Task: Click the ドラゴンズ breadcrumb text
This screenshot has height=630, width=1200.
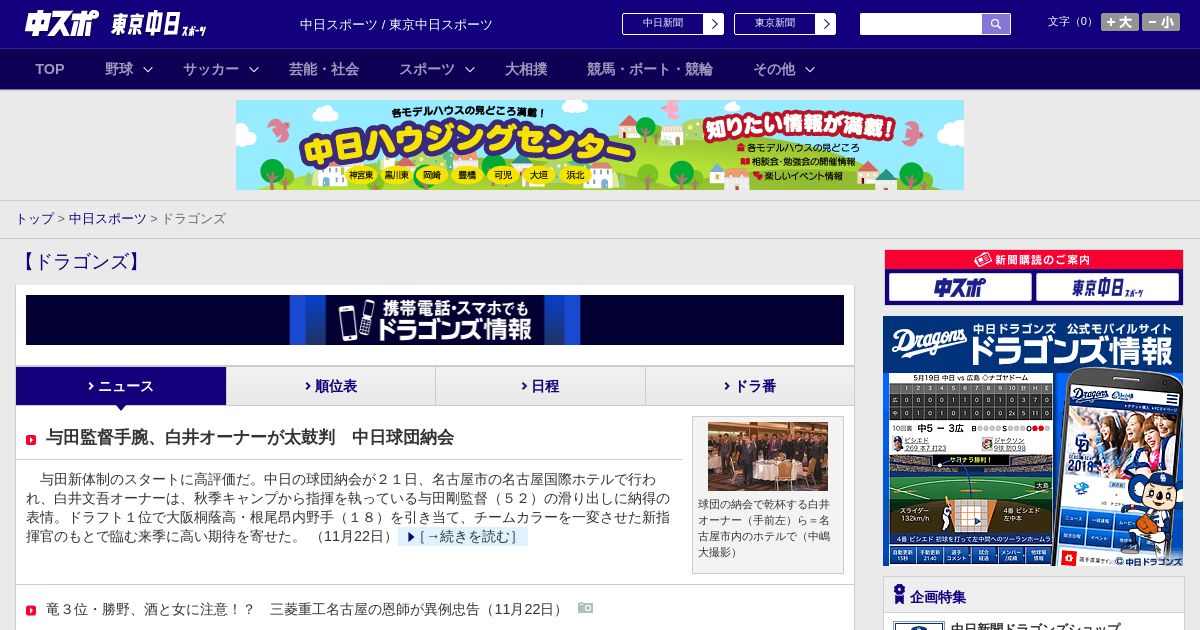Action: pos(193,218)
